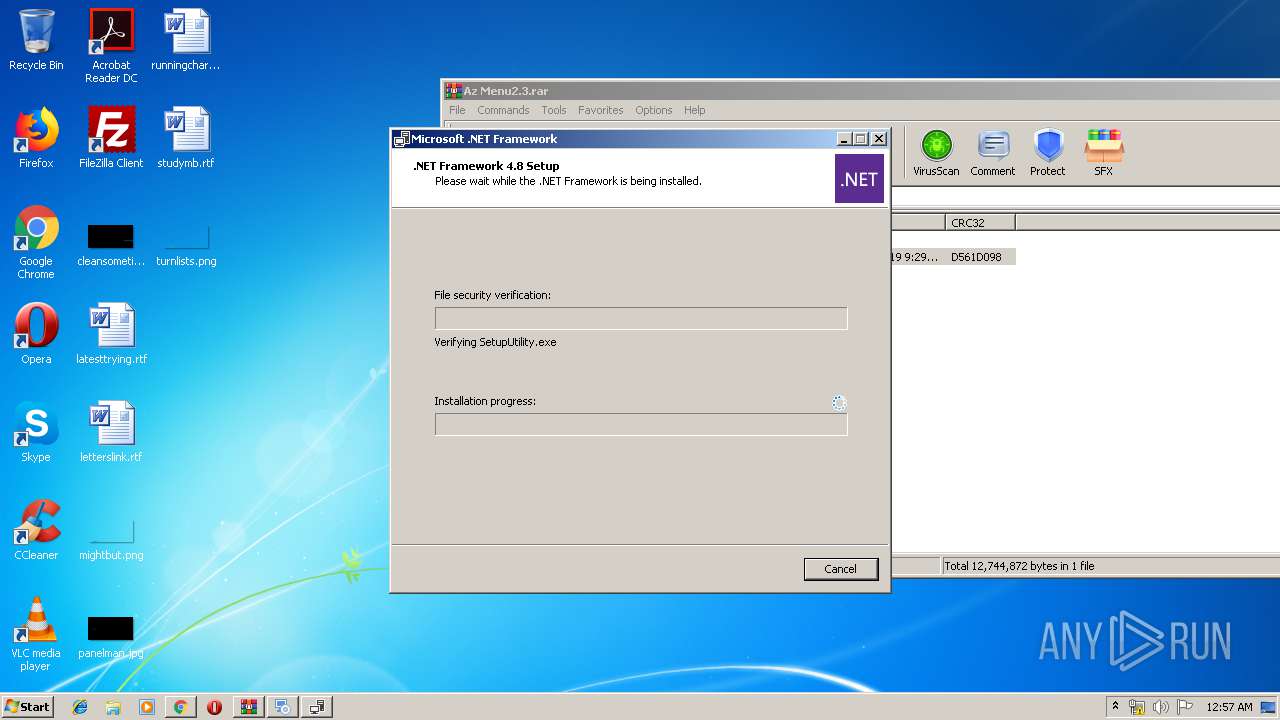Viewport: 1280px width, 720px height.
Task: Open the Comment tool in WinRAR
Action: 992,153
